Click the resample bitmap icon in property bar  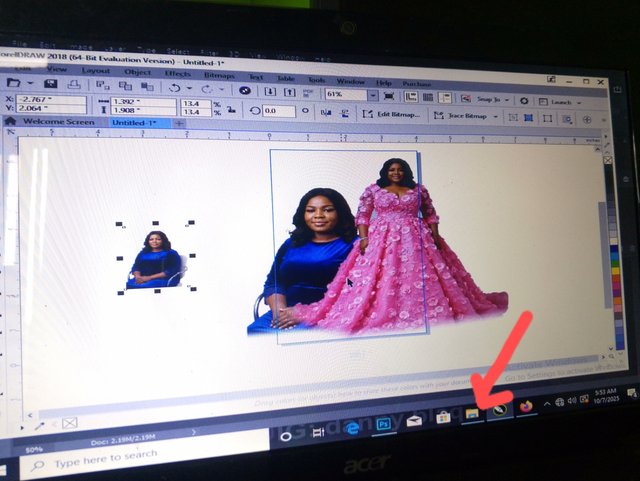528,118
